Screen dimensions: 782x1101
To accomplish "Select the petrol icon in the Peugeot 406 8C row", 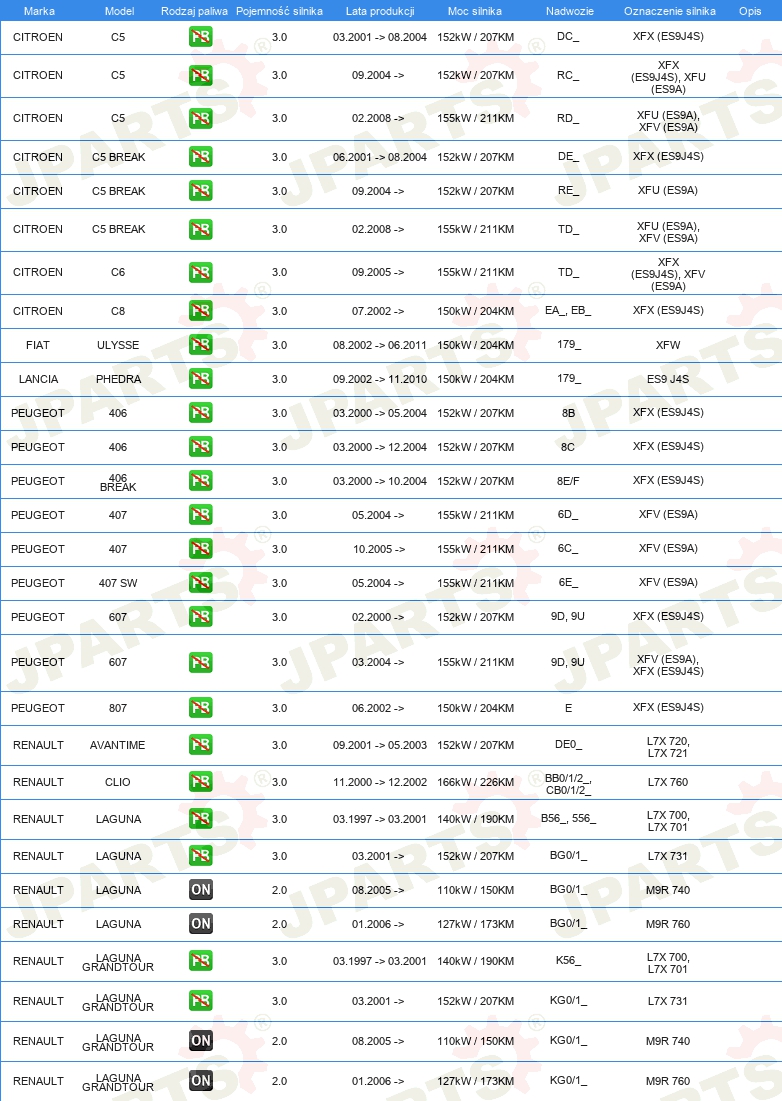I will [x=201, y=447].
